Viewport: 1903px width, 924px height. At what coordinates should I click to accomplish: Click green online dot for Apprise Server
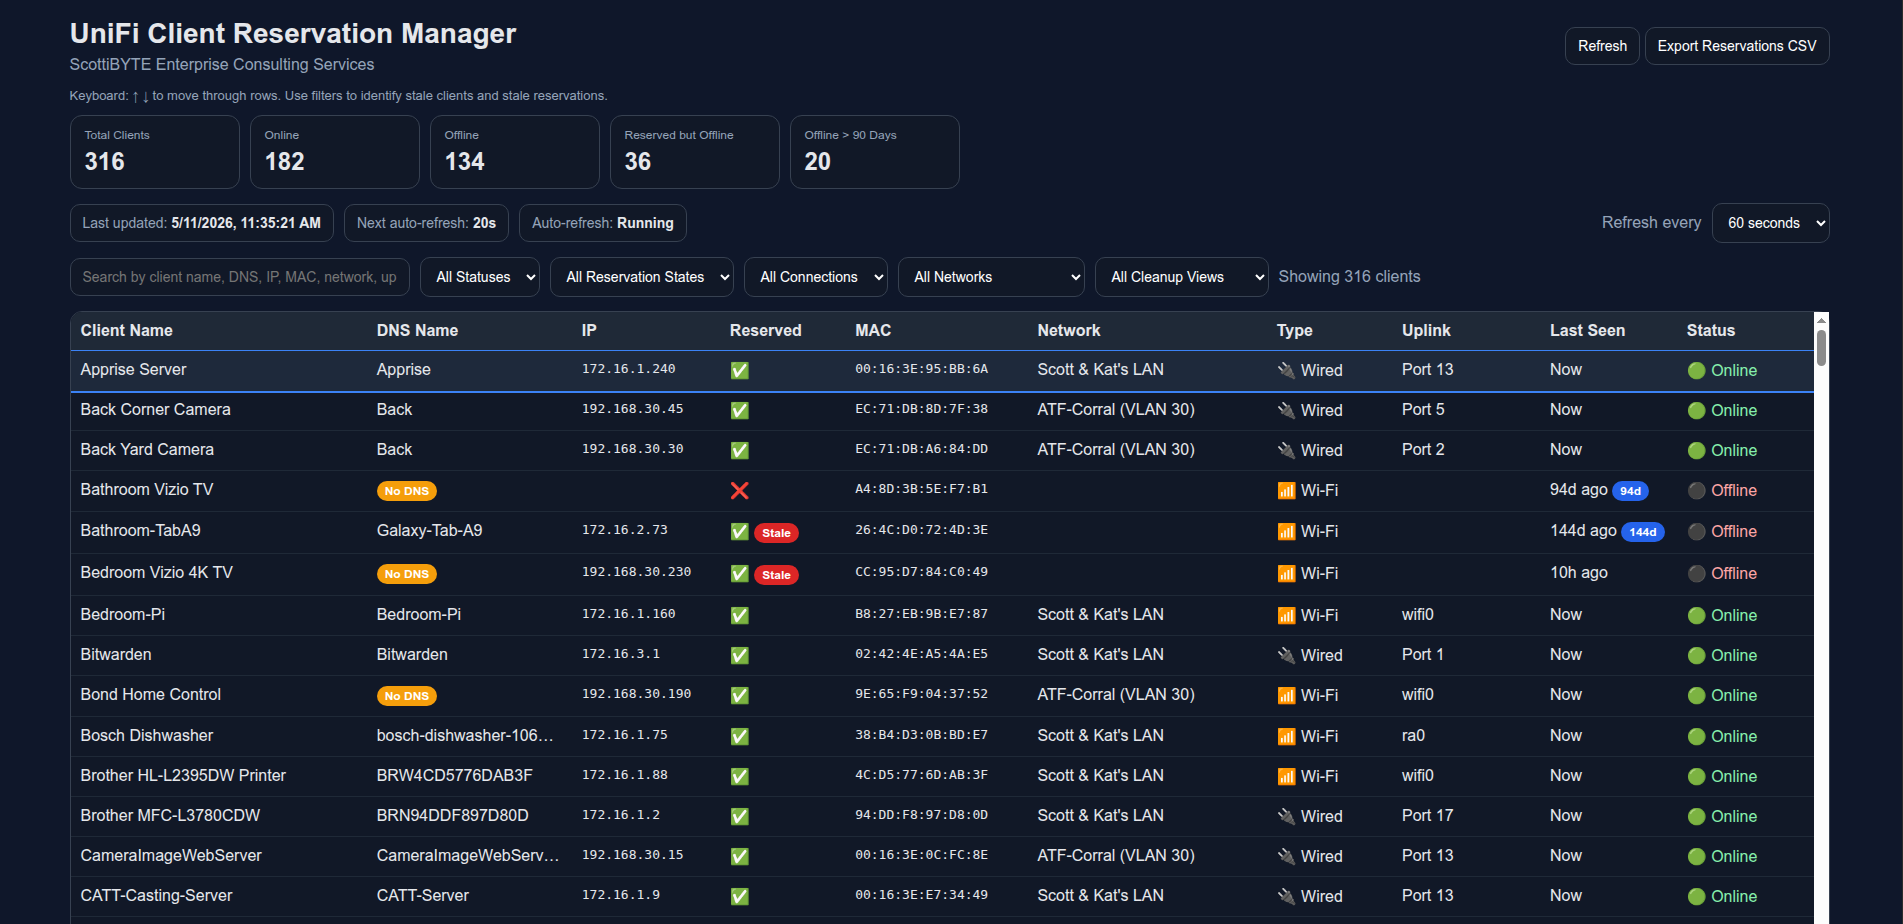[1696, 370]
